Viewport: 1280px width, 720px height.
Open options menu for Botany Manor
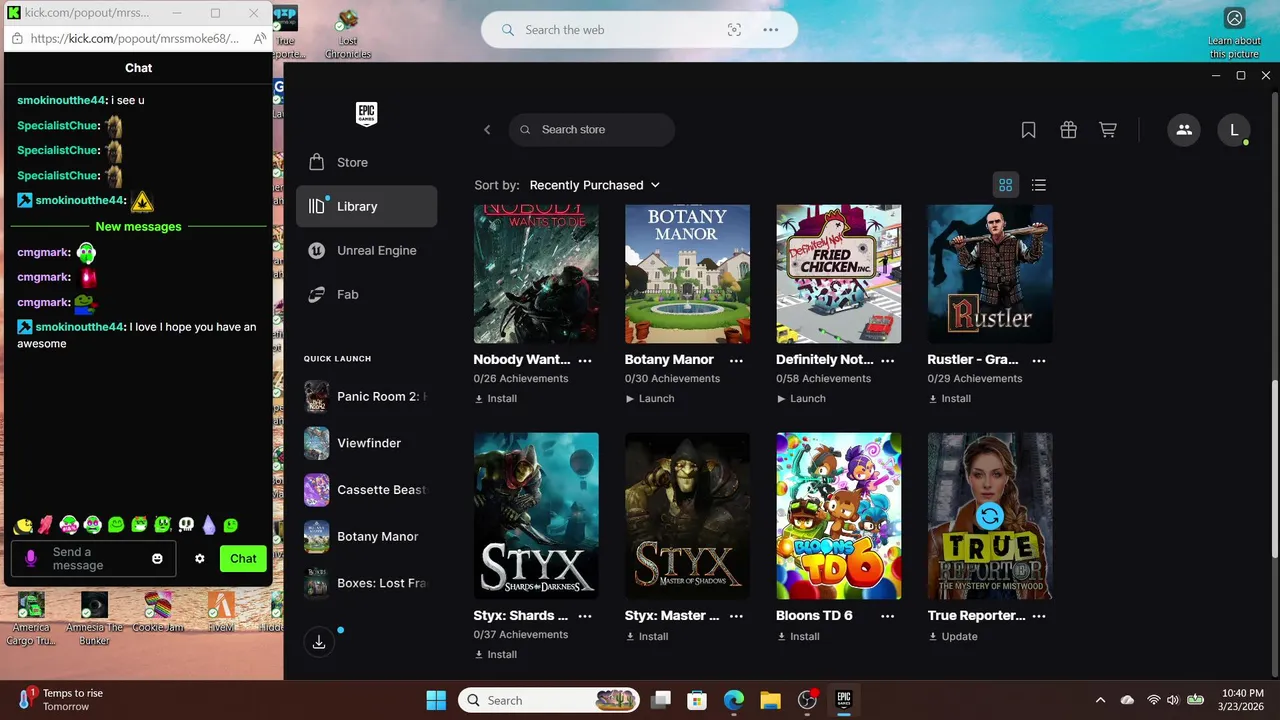point(736,360)
